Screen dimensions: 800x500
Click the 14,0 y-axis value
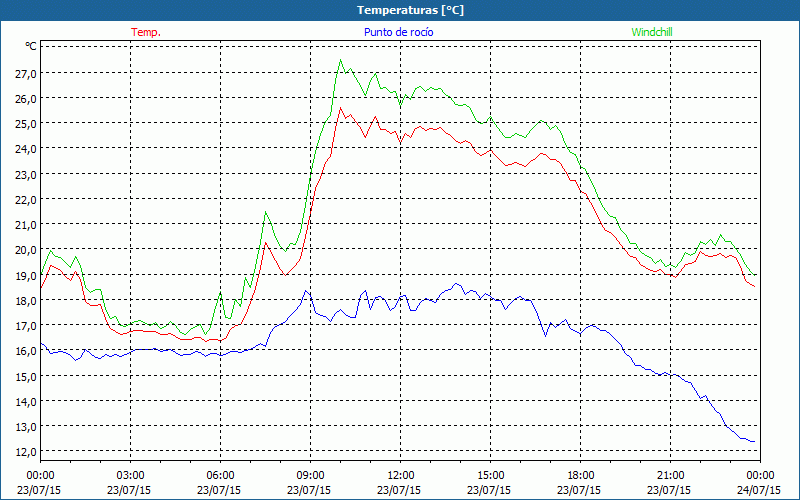(x=26, y=402)
